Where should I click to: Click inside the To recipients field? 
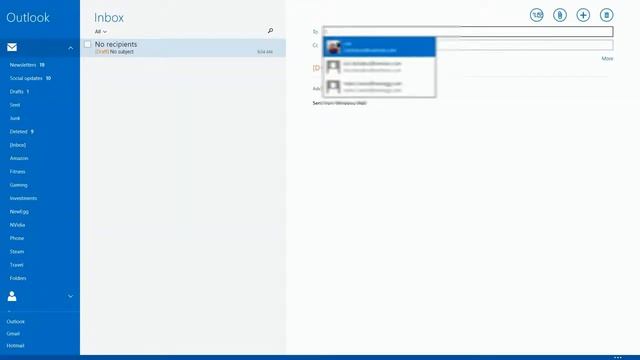coord(468,31)
